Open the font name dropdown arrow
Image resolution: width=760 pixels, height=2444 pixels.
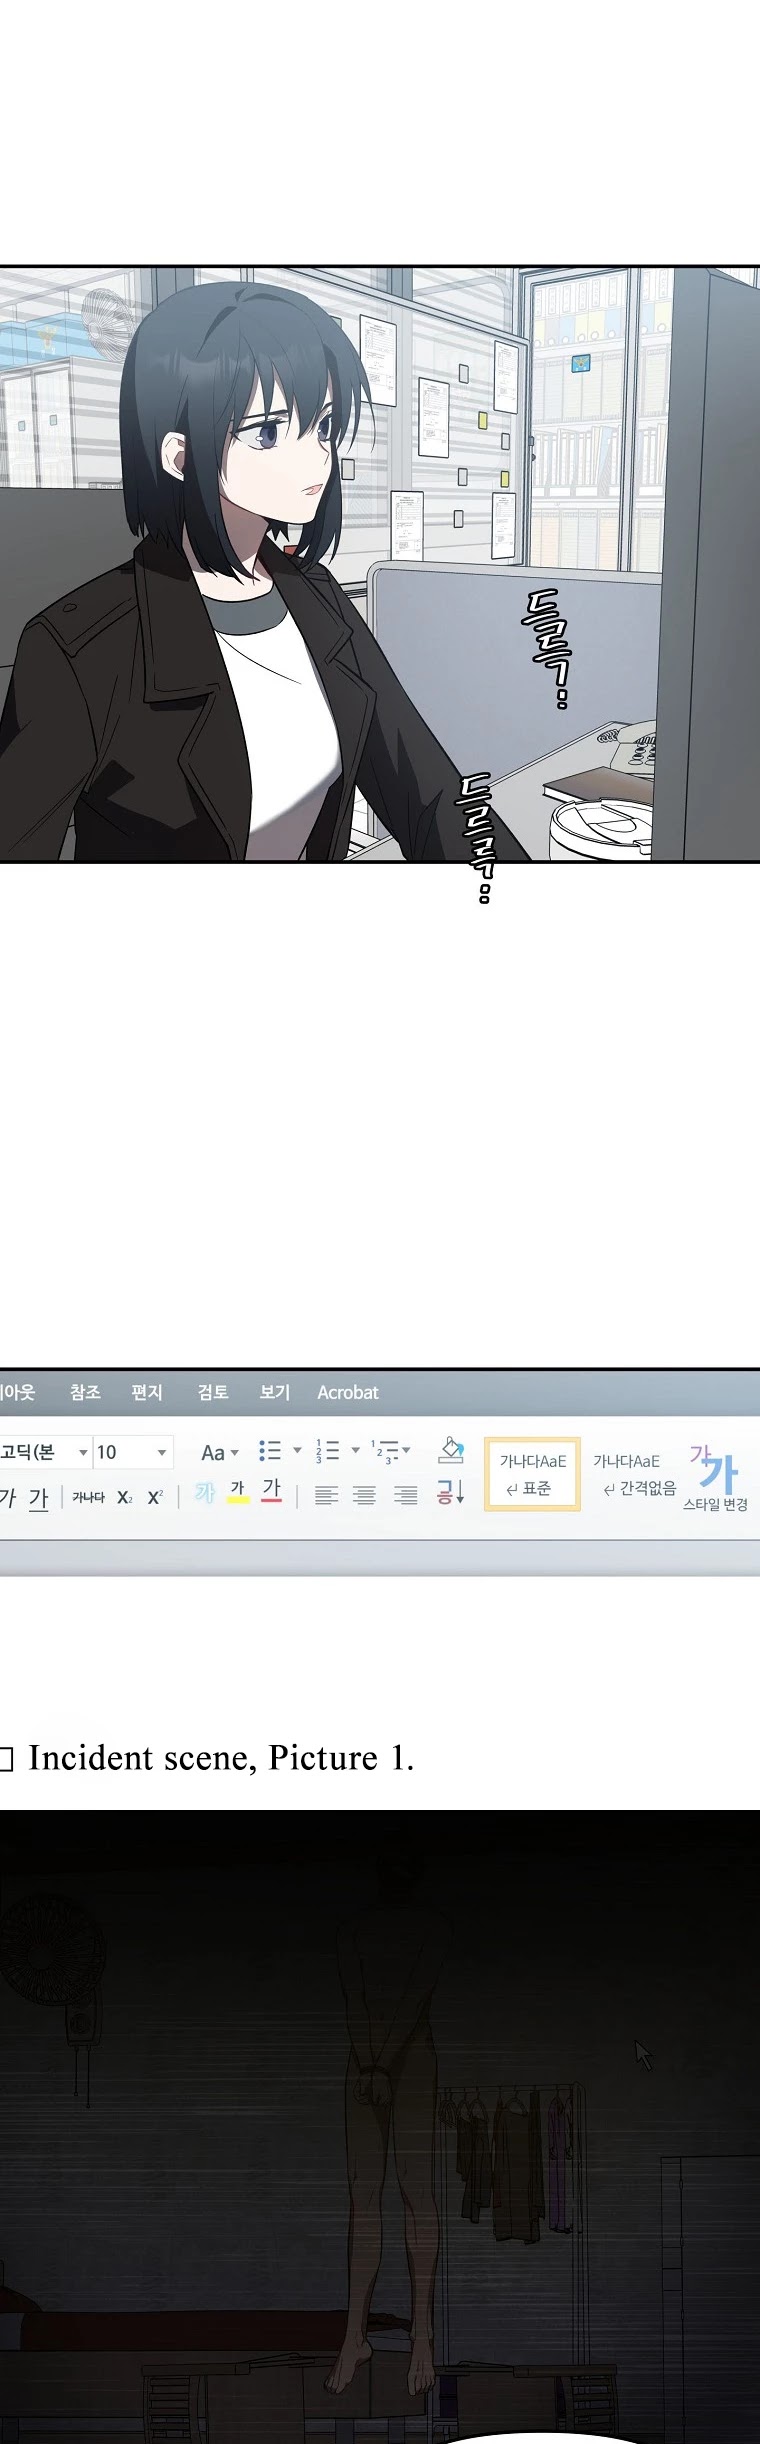click(x=84, y=1452)
